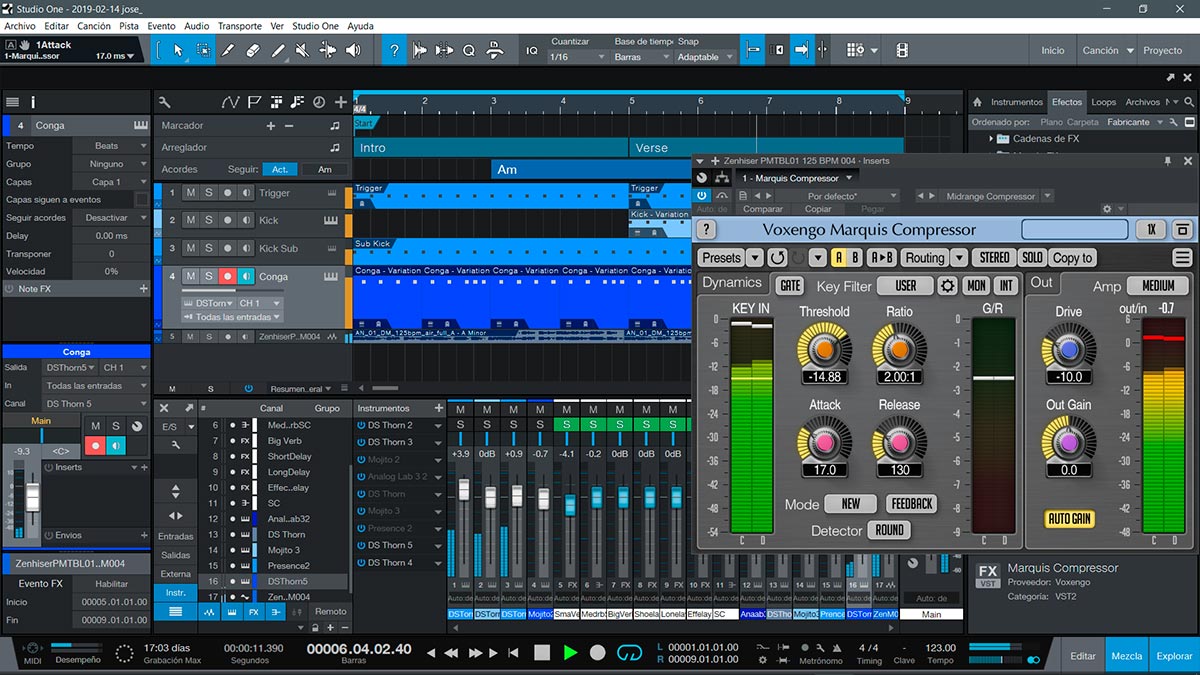Viewport: 1200px width, 675px height.
Task: Open the Tempo Beats dropdown in inspector
Action: coord(111,146)
